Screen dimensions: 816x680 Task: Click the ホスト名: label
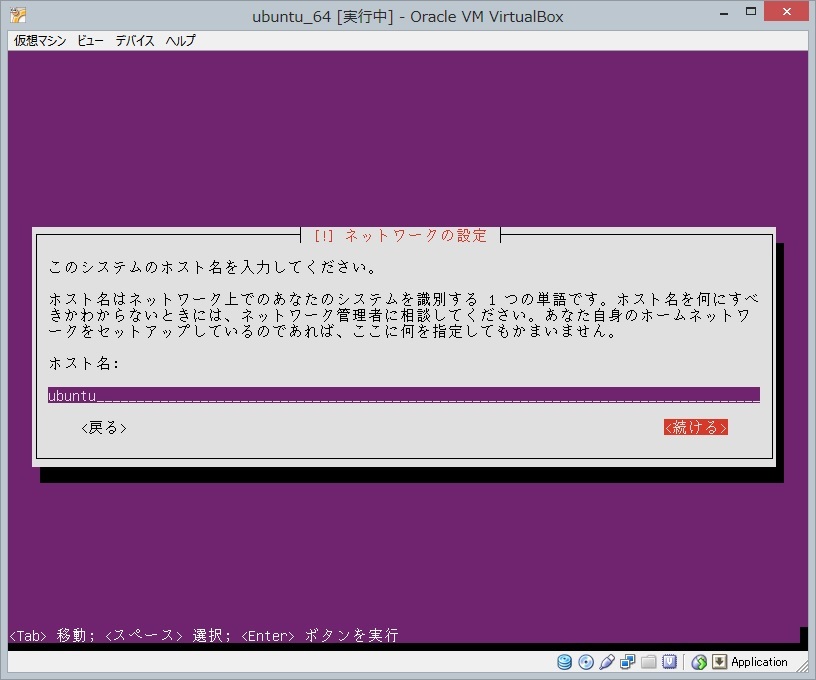click(84, 363)
